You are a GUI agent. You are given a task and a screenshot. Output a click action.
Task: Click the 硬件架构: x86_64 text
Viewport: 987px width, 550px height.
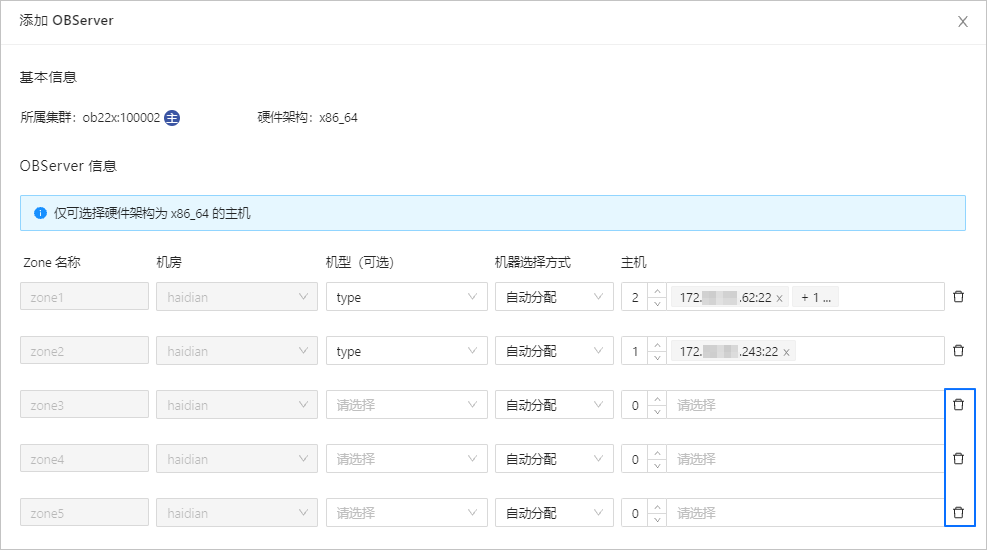(307, 118)
